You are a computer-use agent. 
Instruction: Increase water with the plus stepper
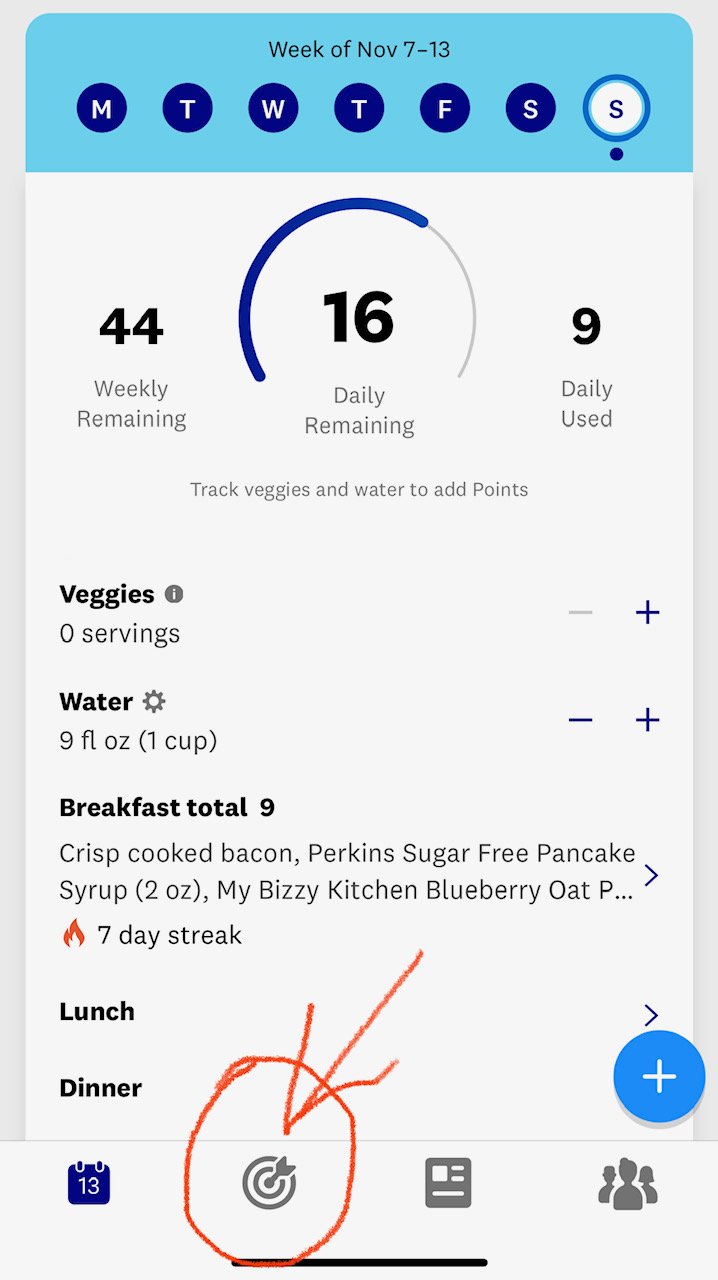[647, 719]
